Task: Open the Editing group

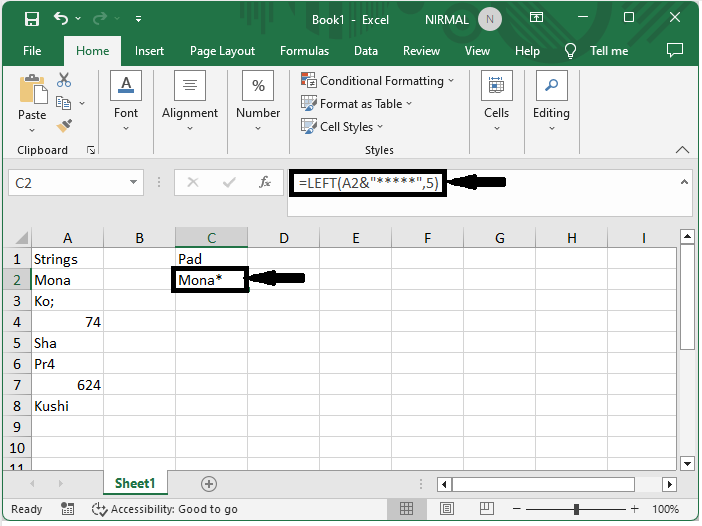Action: point(551,101)
